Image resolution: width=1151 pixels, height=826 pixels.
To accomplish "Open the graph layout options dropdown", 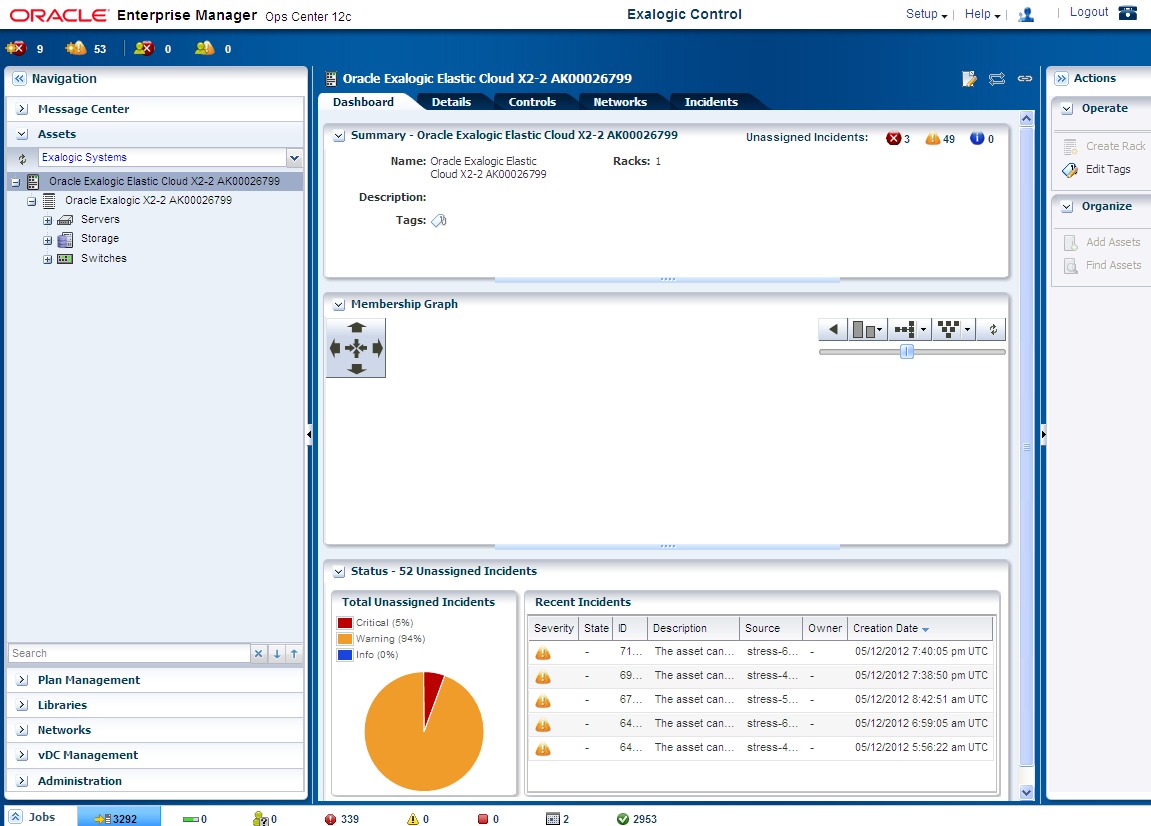I will coord(867,330).
